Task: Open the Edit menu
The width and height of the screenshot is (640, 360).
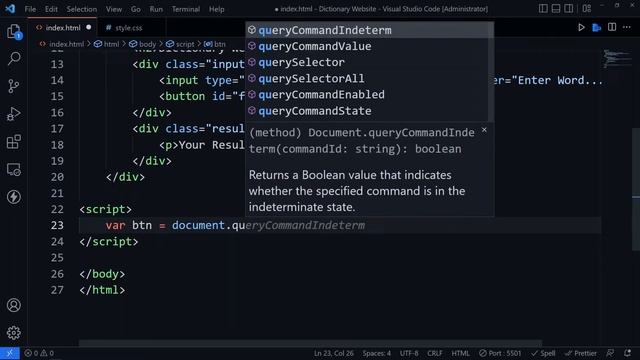Action: tap(51, 9)
